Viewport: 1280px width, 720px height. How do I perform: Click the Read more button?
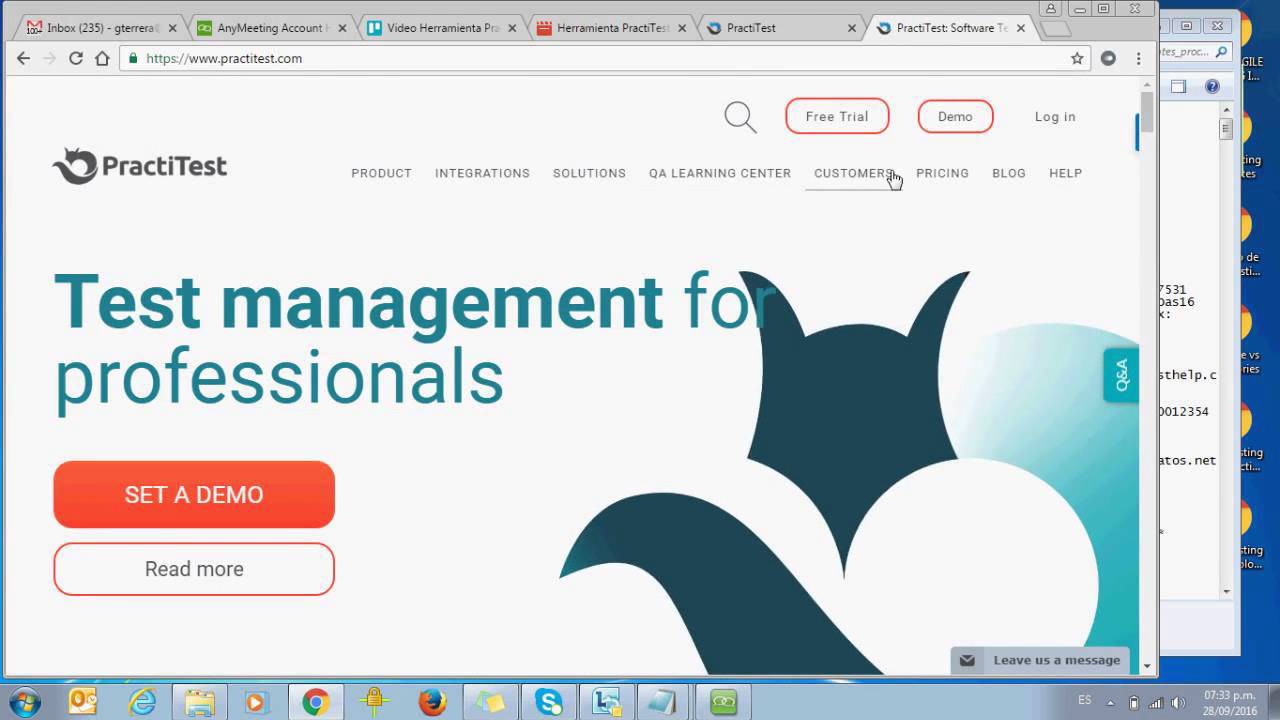[x=194, y=569]
